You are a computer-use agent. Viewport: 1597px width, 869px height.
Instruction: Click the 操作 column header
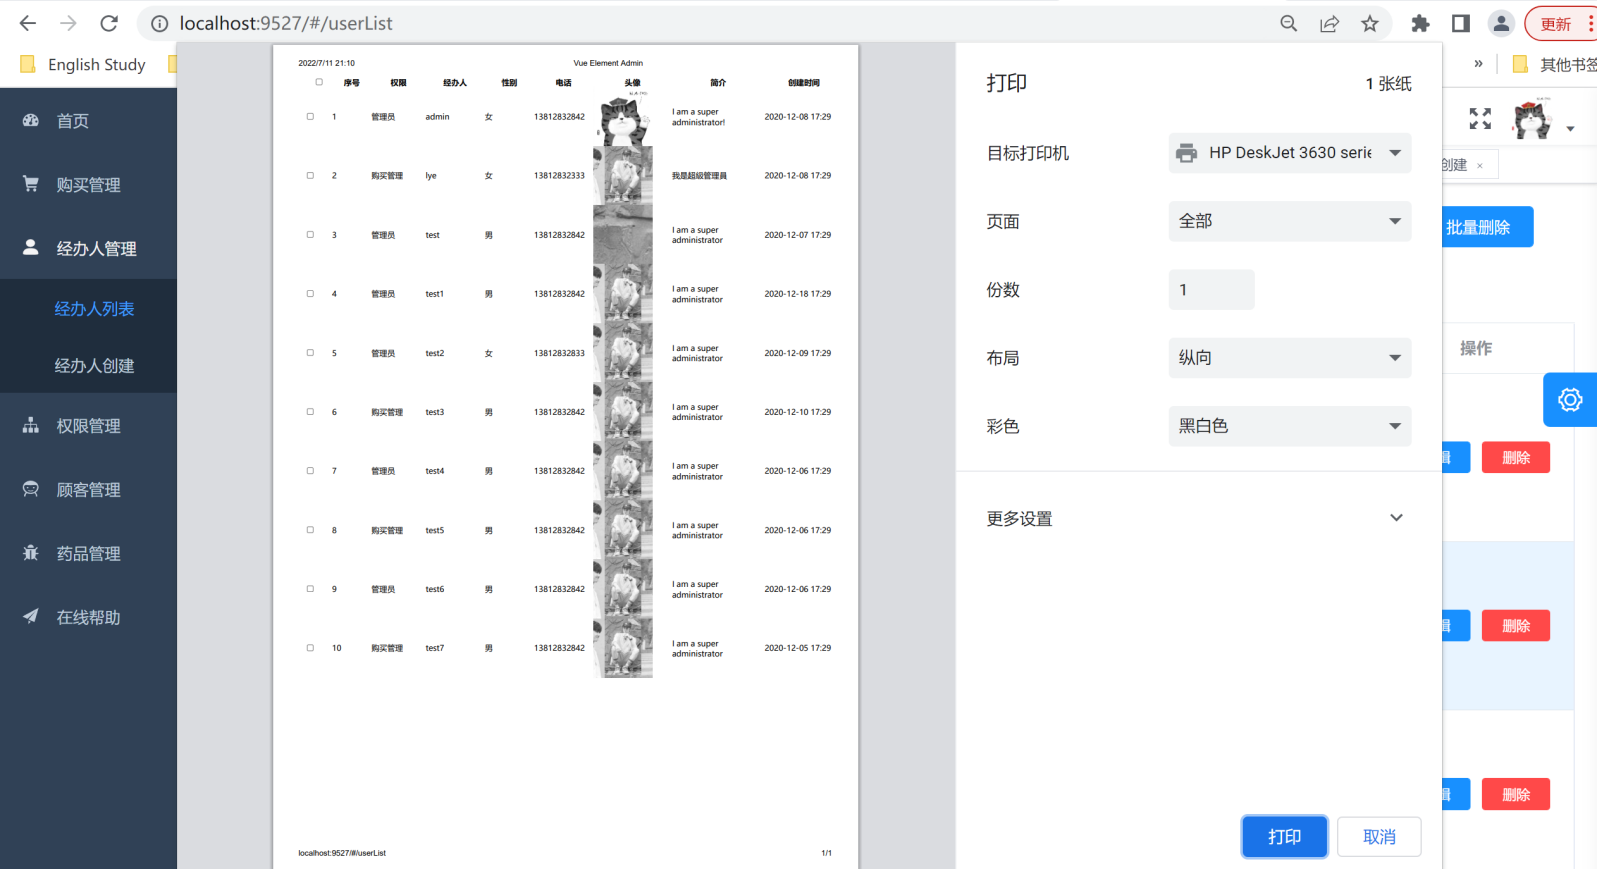pyautogui.click(x=1476, y=348)
